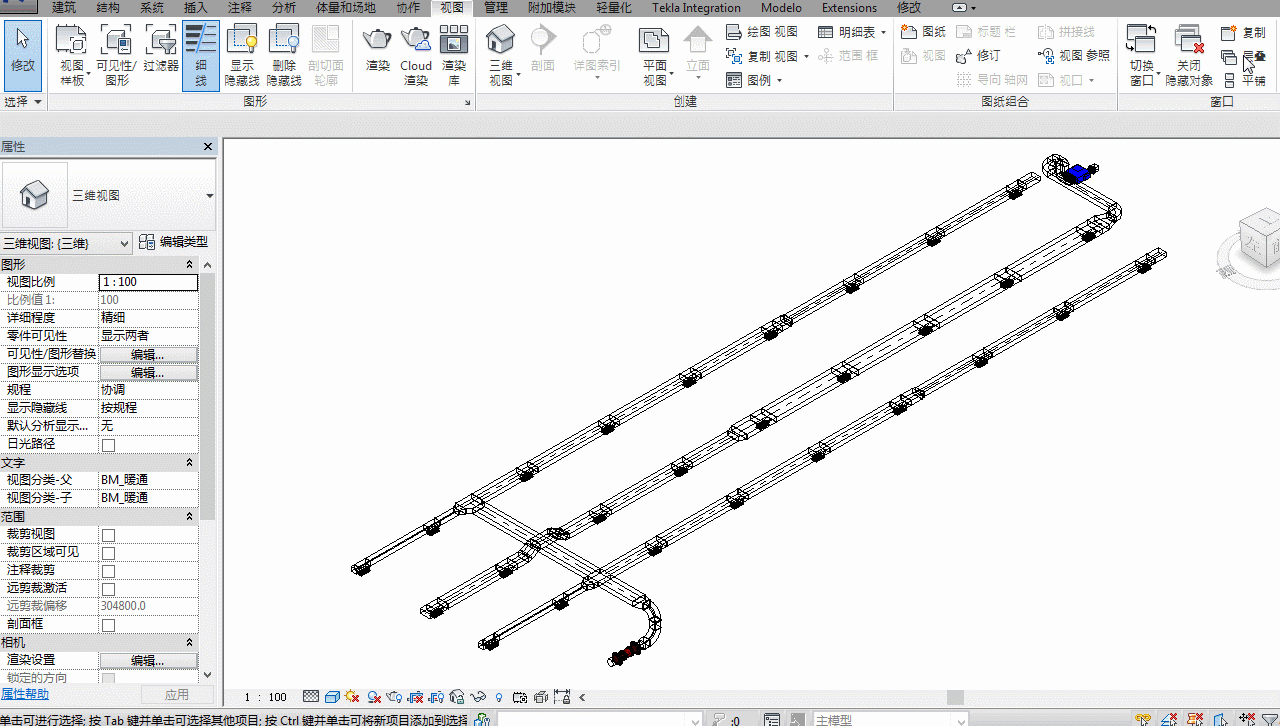Enable the 裁剪视图 checkbox
This screenshot has width=1280, height=726.
point(108,535)
